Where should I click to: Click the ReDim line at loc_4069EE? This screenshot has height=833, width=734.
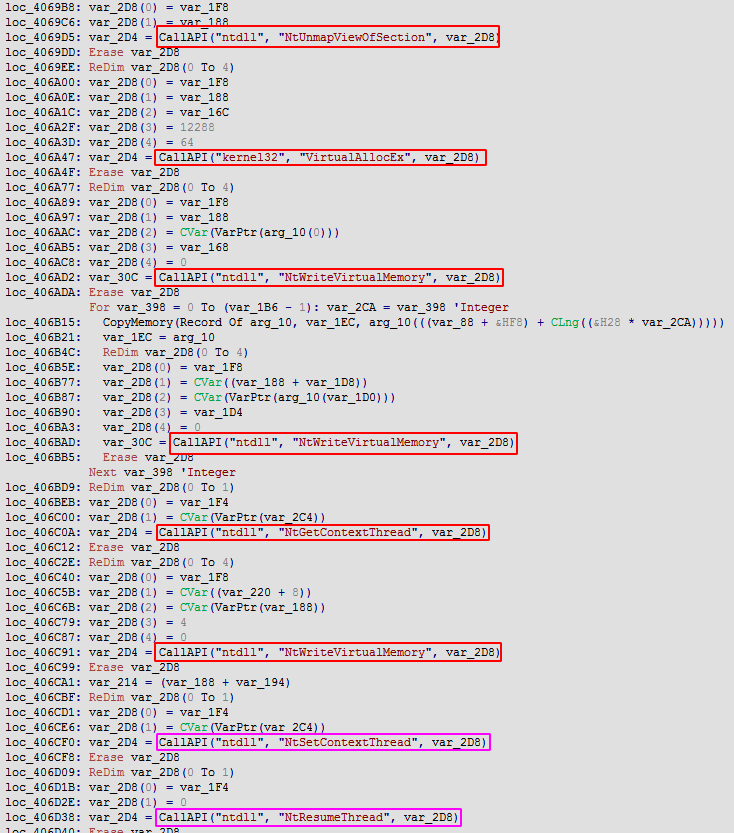161,67
